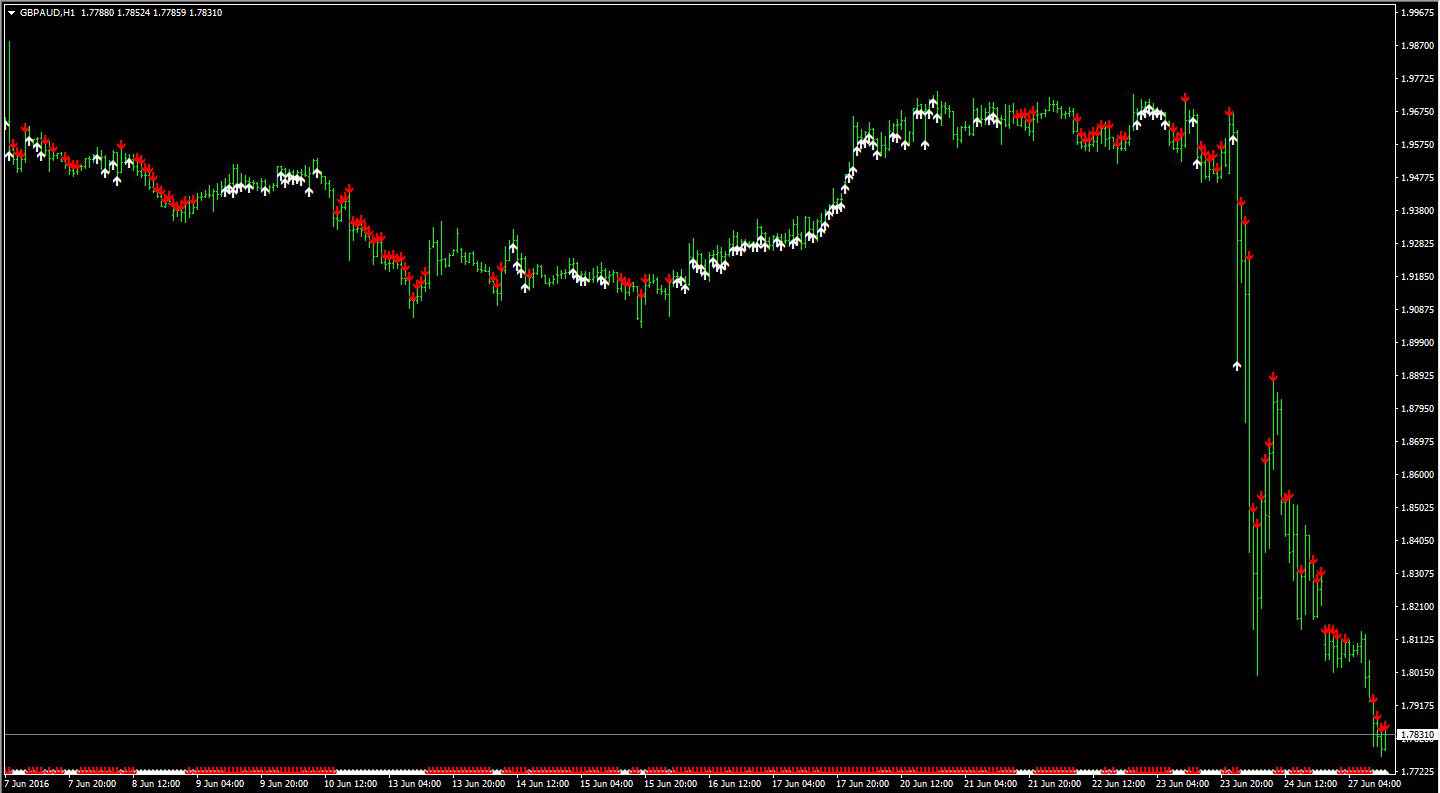Click the 9 Jun 20:00 time label
1440x793 pixels.
click(283, 785)
